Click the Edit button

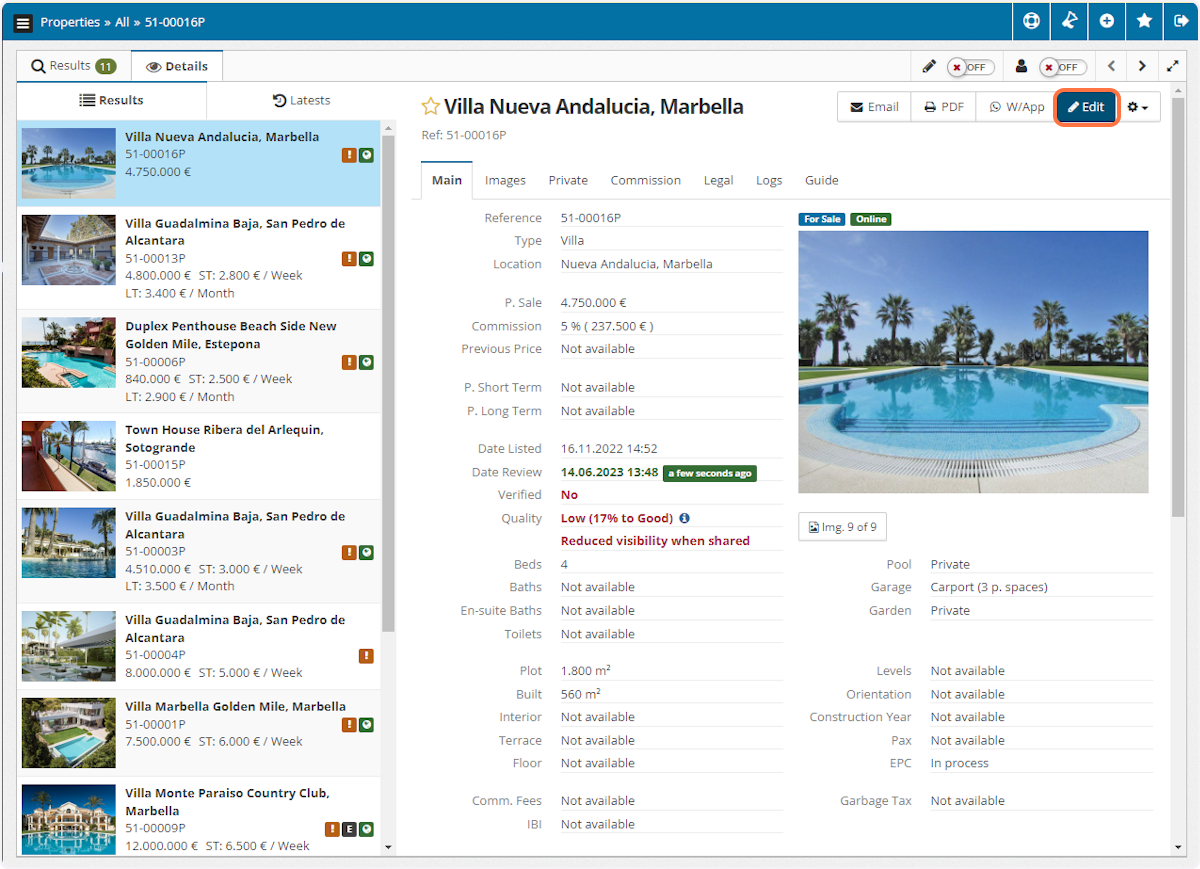1086,107
